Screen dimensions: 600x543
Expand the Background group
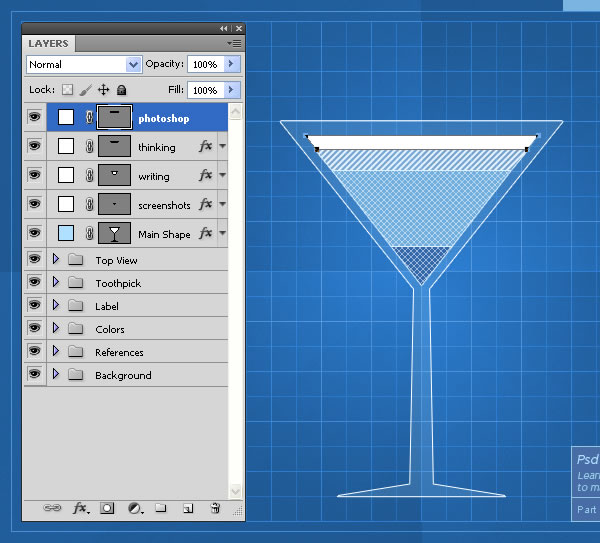tap(56, 373)
